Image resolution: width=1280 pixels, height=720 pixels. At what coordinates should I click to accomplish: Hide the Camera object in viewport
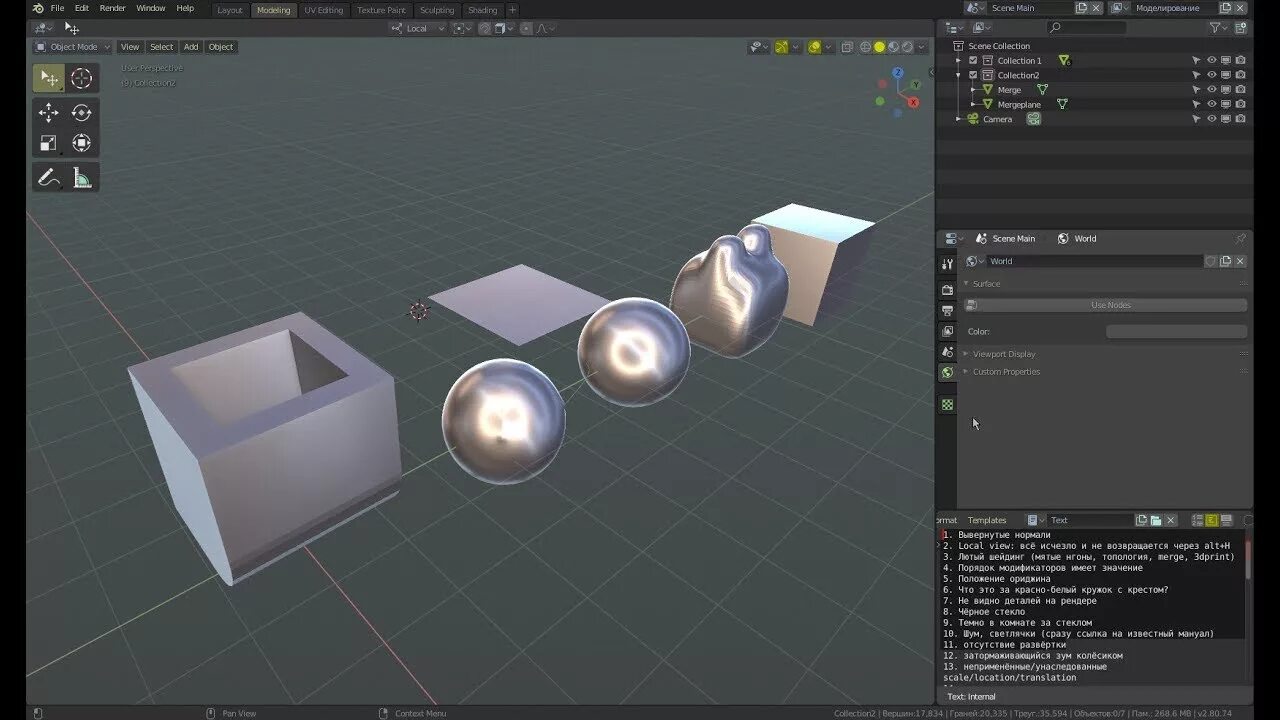coord(1211,119)
